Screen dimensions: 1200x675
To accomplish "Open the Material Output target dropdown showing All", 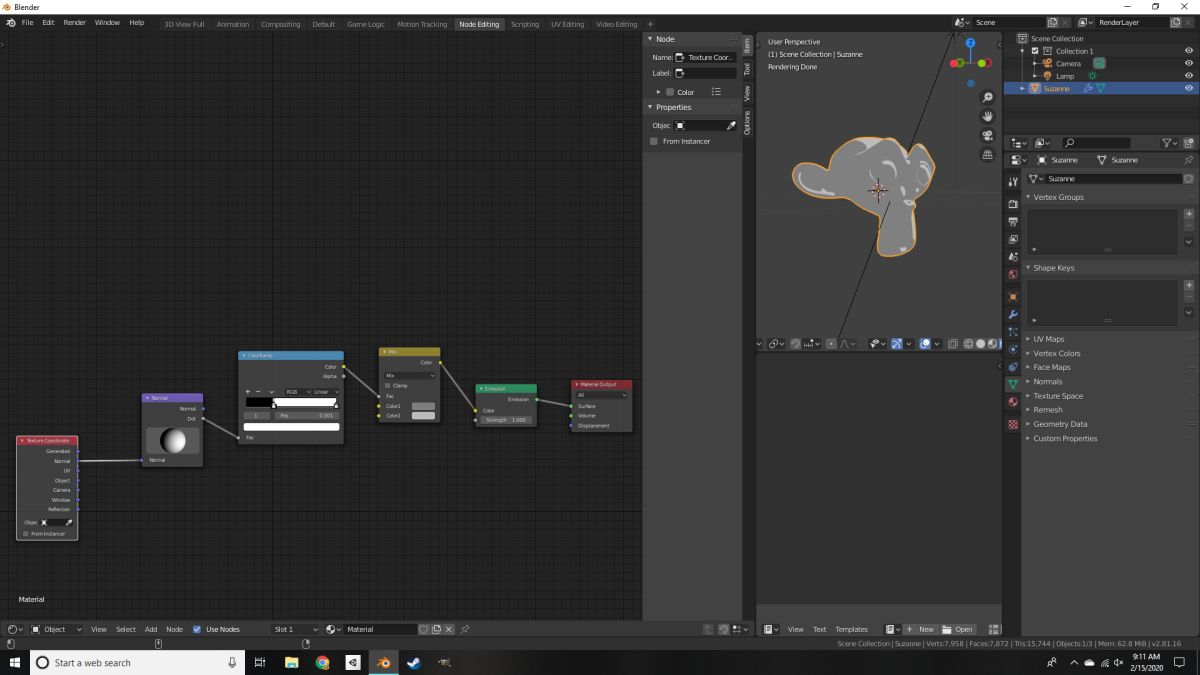I will click(602, 395).
